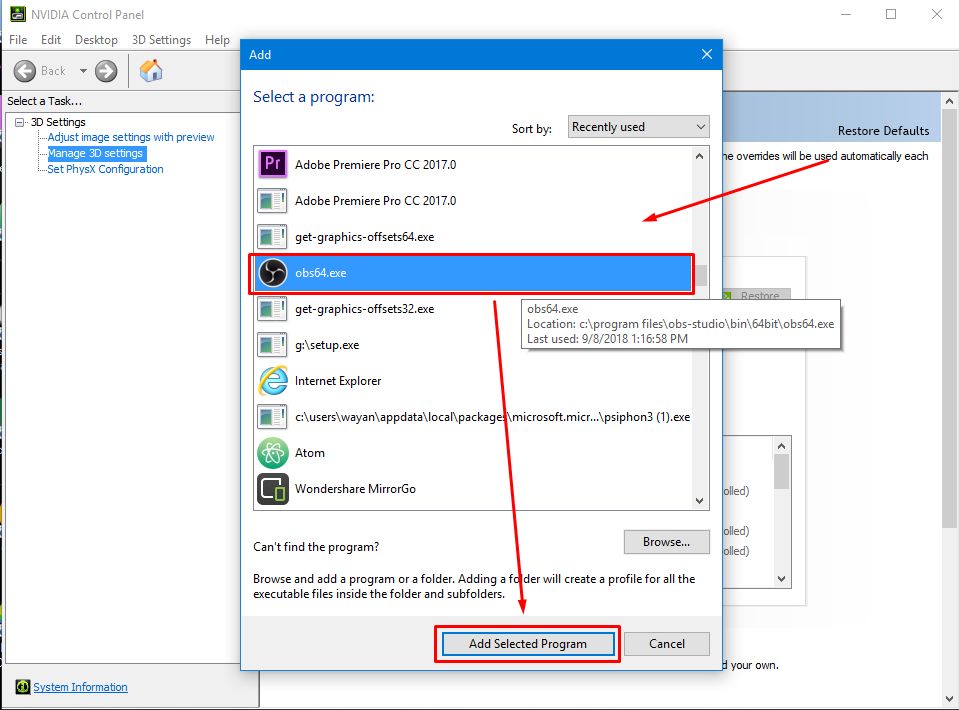The image size is (959, 710).
Task: Click the greyed Restore button behind dialog
Action: [757, 295]
